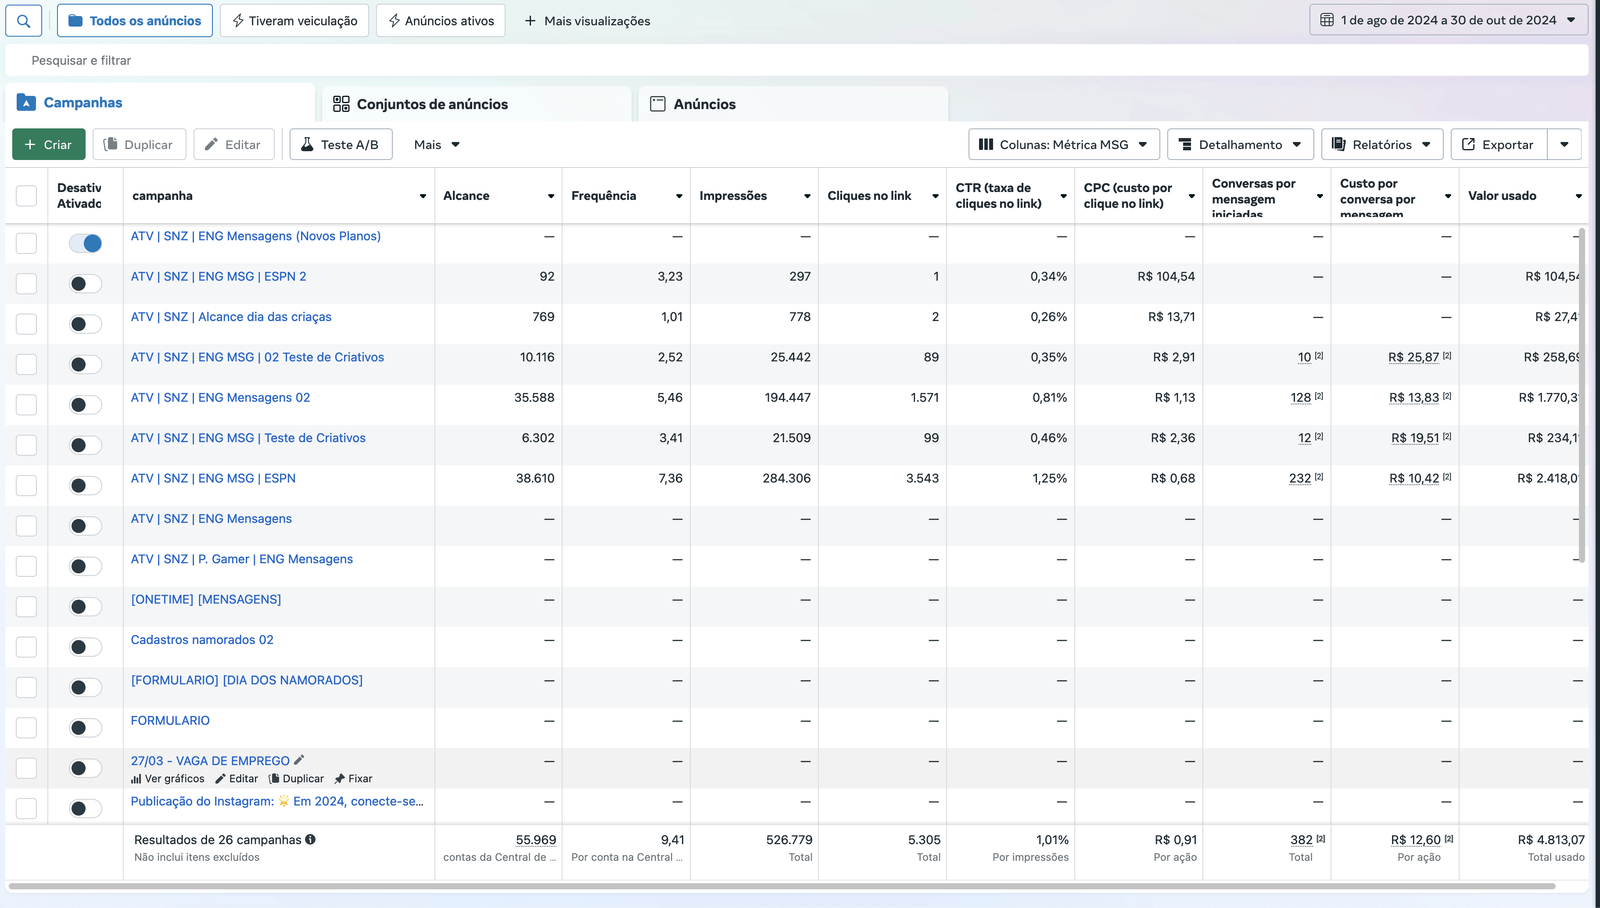Click the Duplicar icon under the campaign row
Image resolution: width=1600 pixels, height=908 pixels.
(x=274, y=779)
